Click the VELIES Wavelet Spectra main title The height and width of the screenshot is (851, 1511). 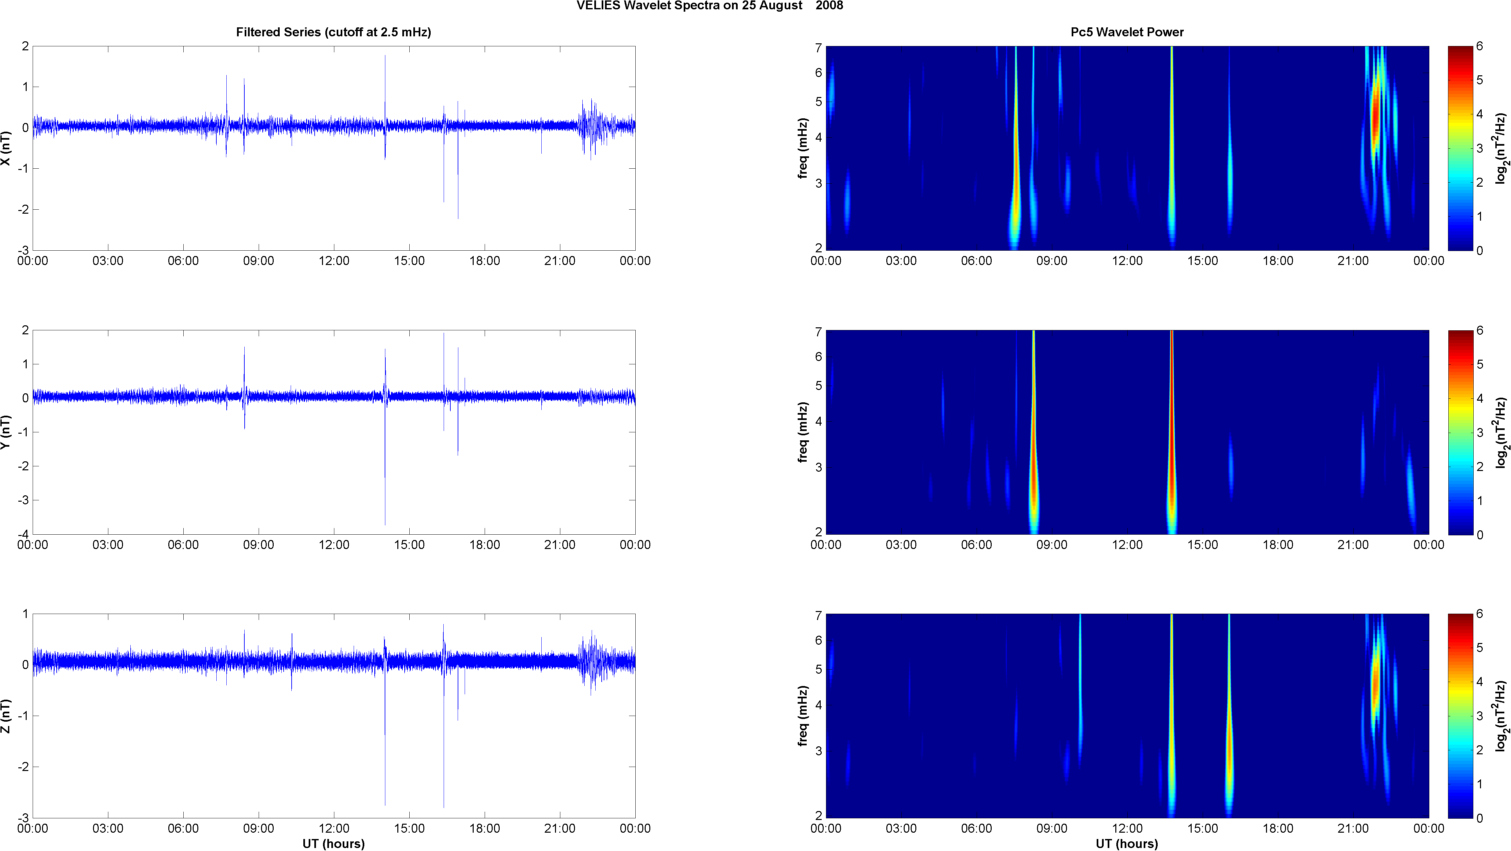point(709,6)
